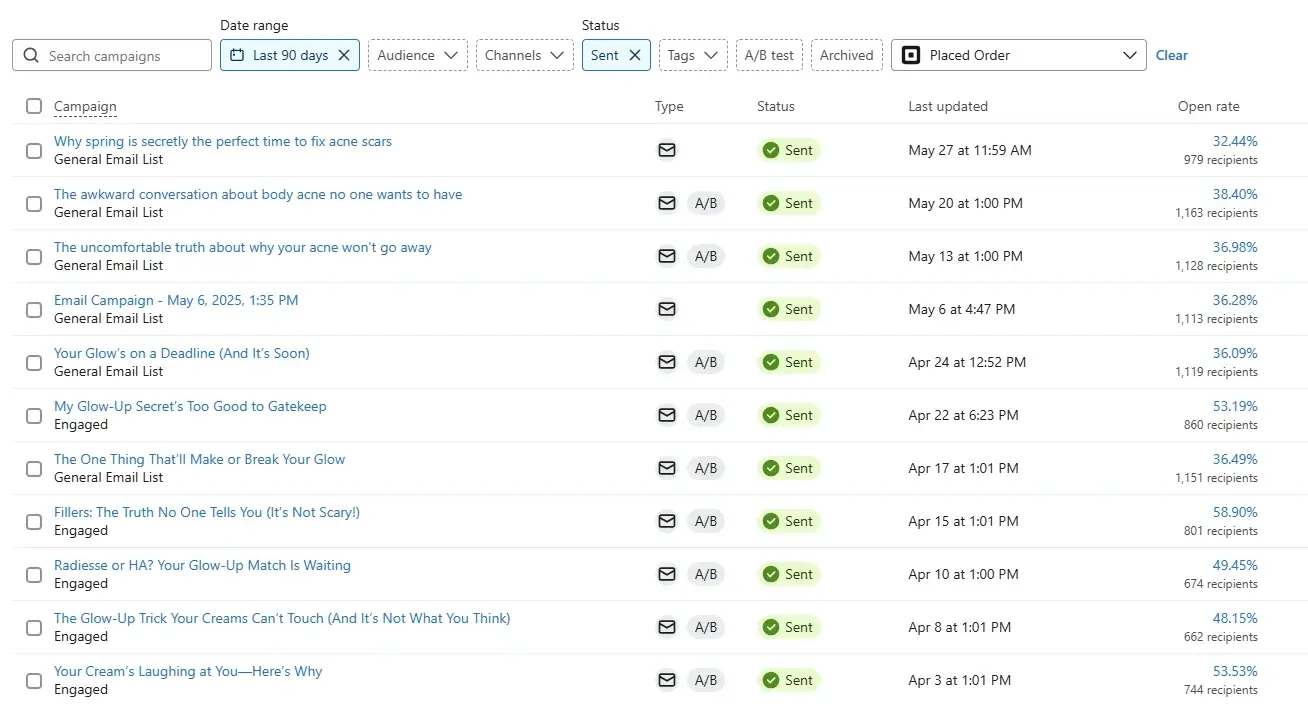Image resolution: width=1308 pixels, height=706 pixels.
Task: Click Sent badge on Cream's Laughing row
Action: 788,680
